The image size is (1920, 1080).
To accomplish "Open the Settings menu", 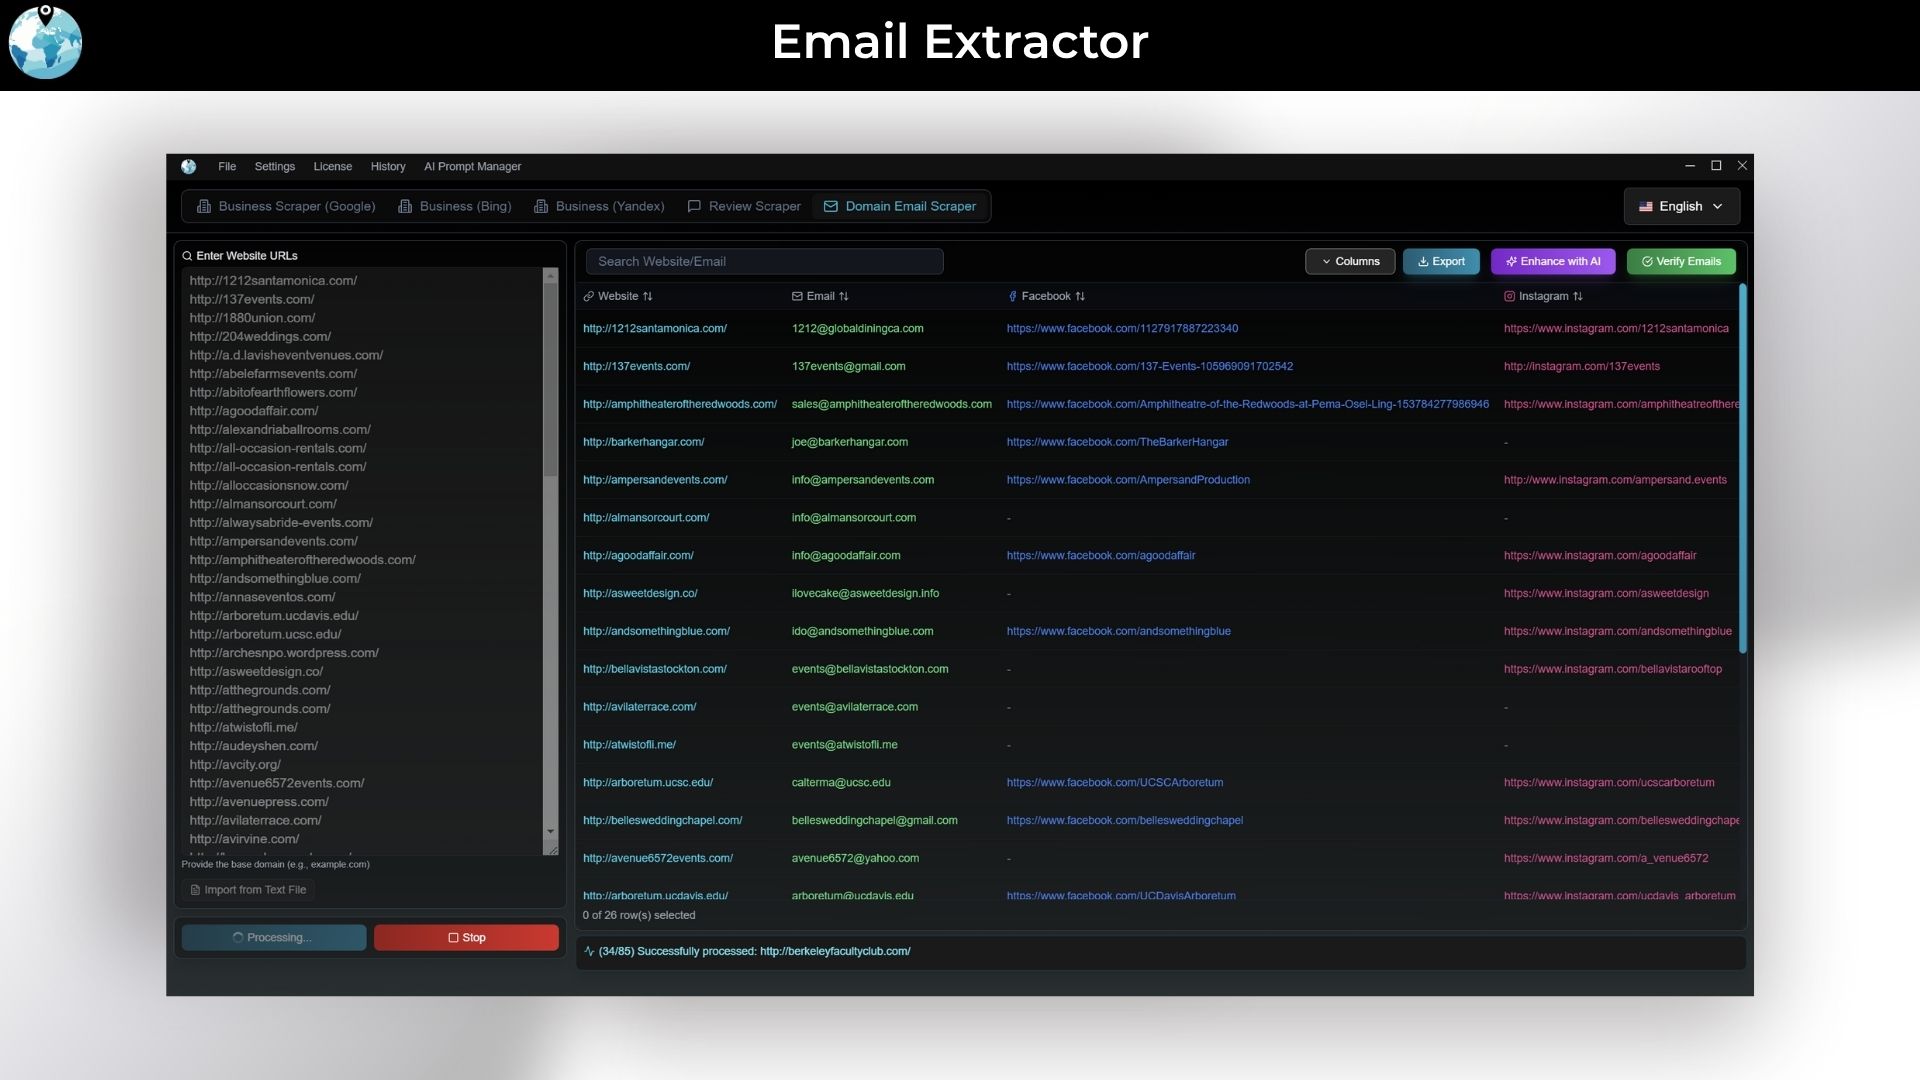I will (x=274, y=167).
